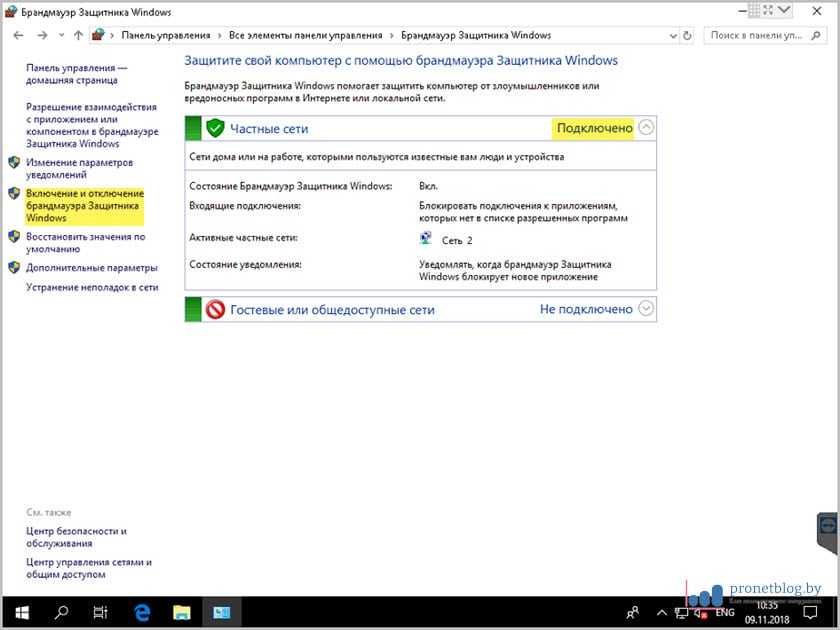Click the refresh button in the address bar
Screen dimensions: 840x630
pos(687,35)
